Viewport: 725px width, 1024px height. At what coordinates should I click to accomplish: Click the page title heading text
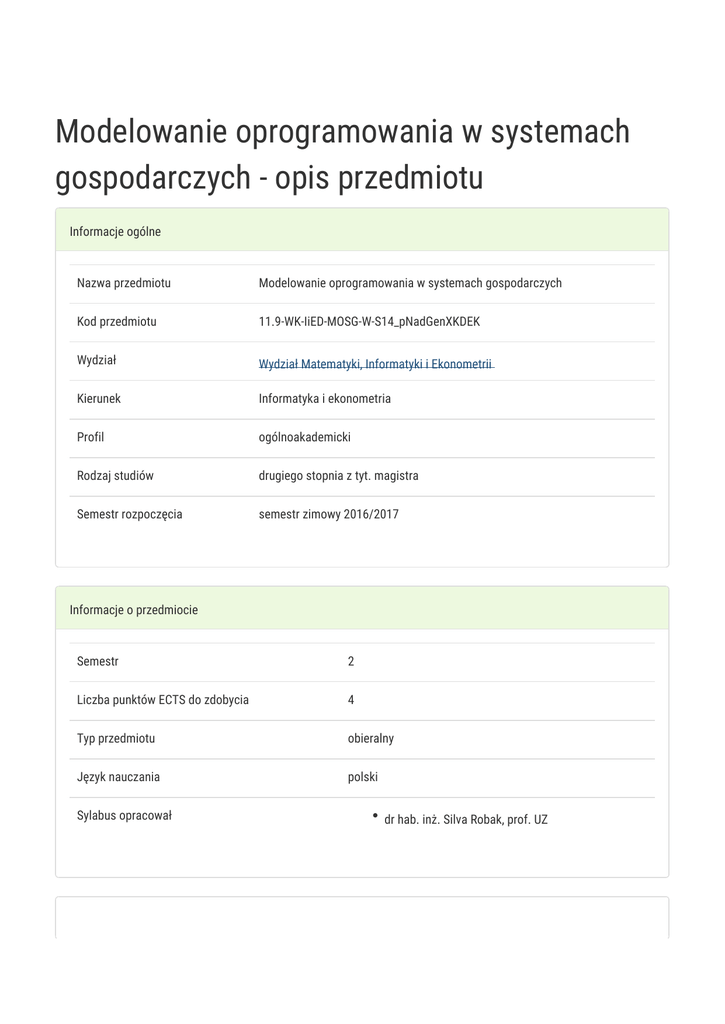(x=342, y=154)
